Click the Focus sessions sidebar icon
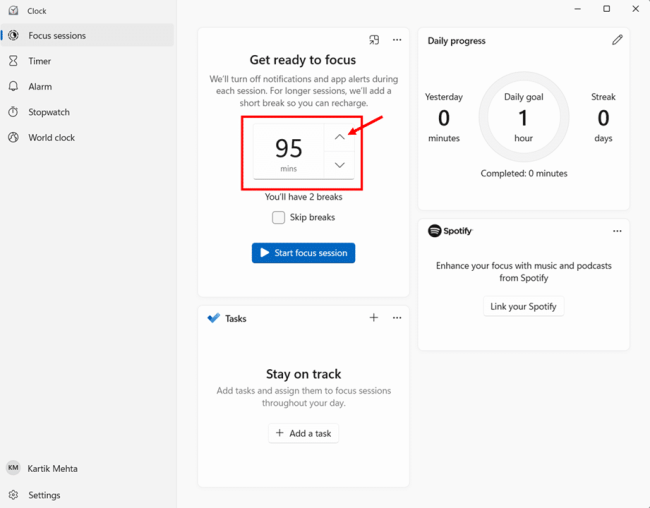Viewport: 650px width, 508px height. point(13,35)
